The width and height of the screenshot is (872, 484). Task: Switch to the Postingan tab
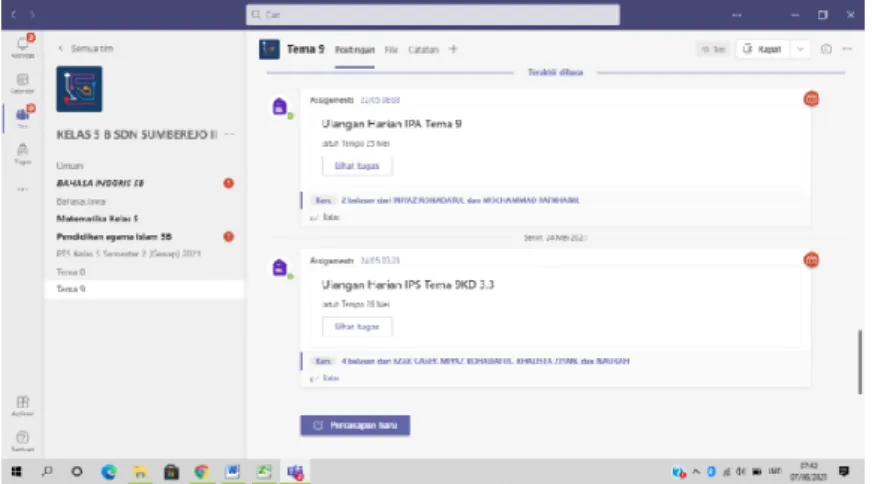[x=354, y=50]
